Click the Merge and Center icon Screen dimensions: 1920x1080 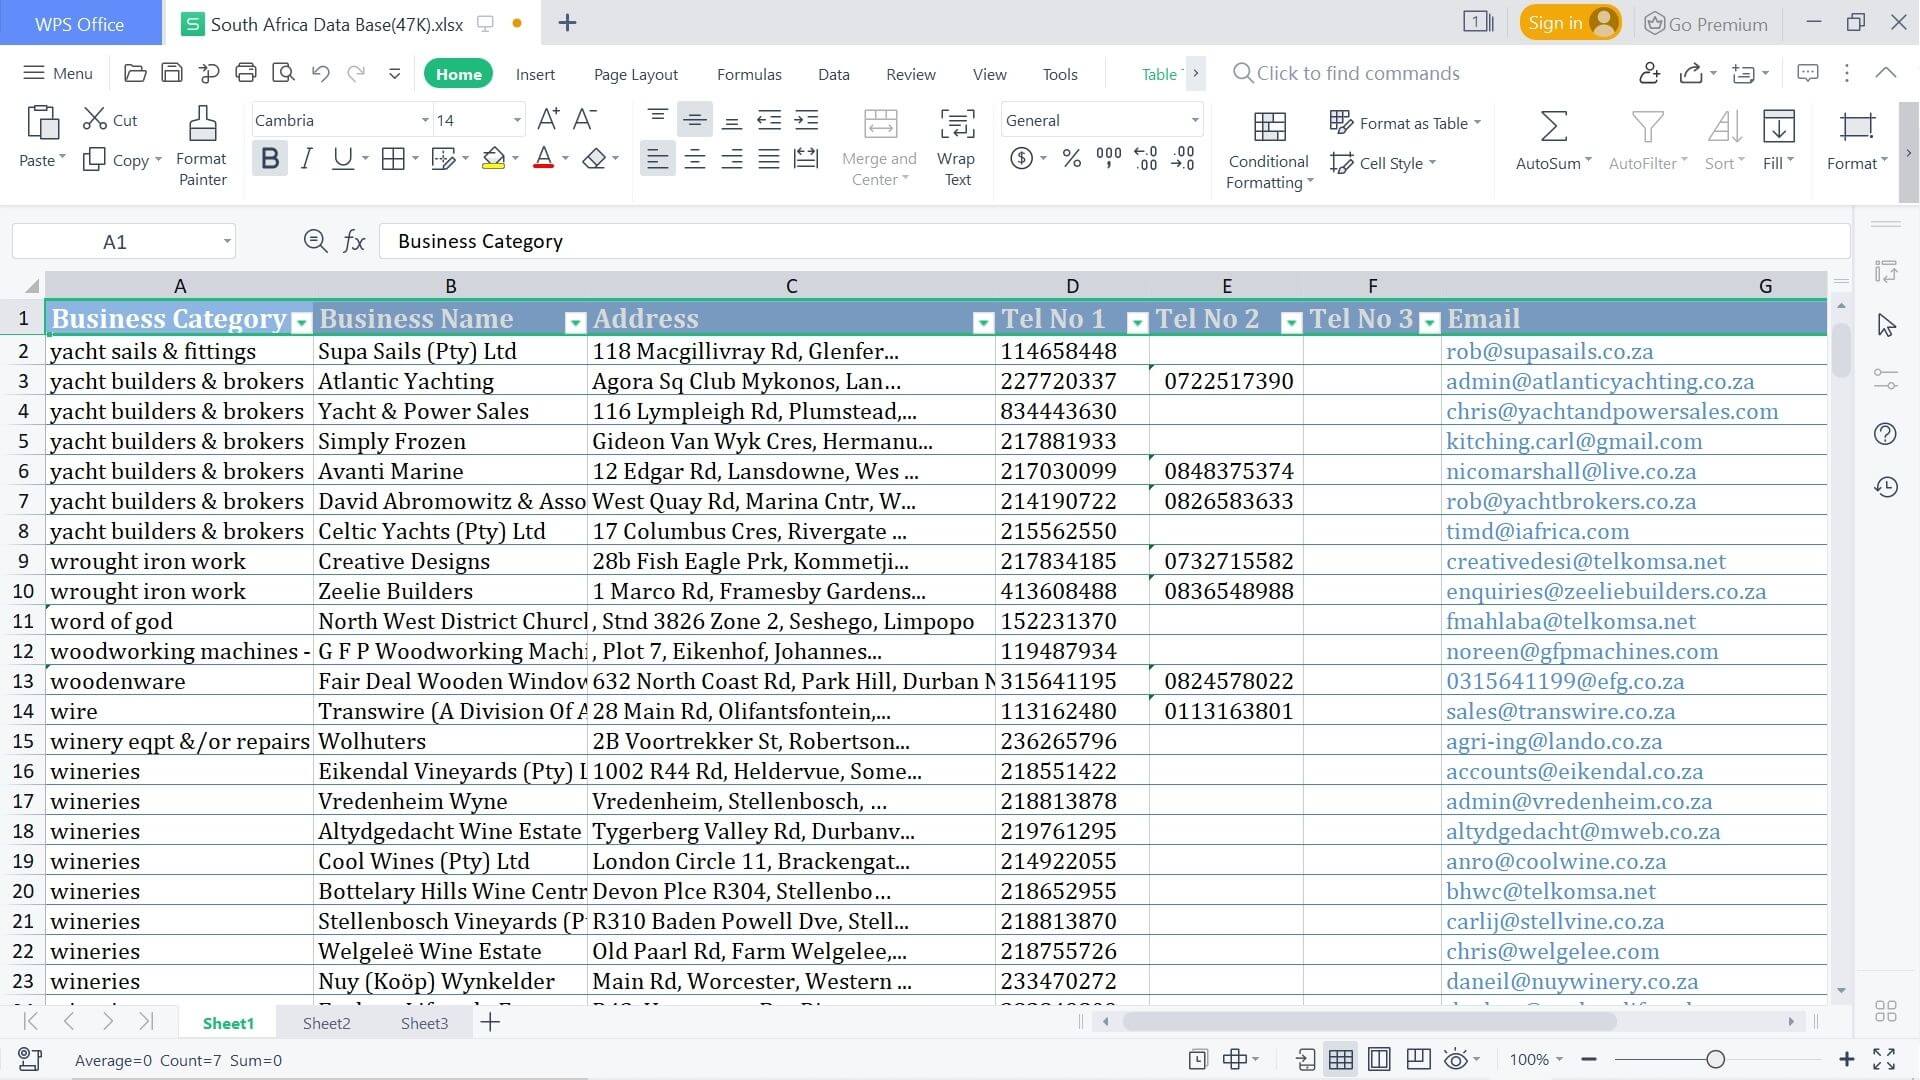tap(880, 124)
